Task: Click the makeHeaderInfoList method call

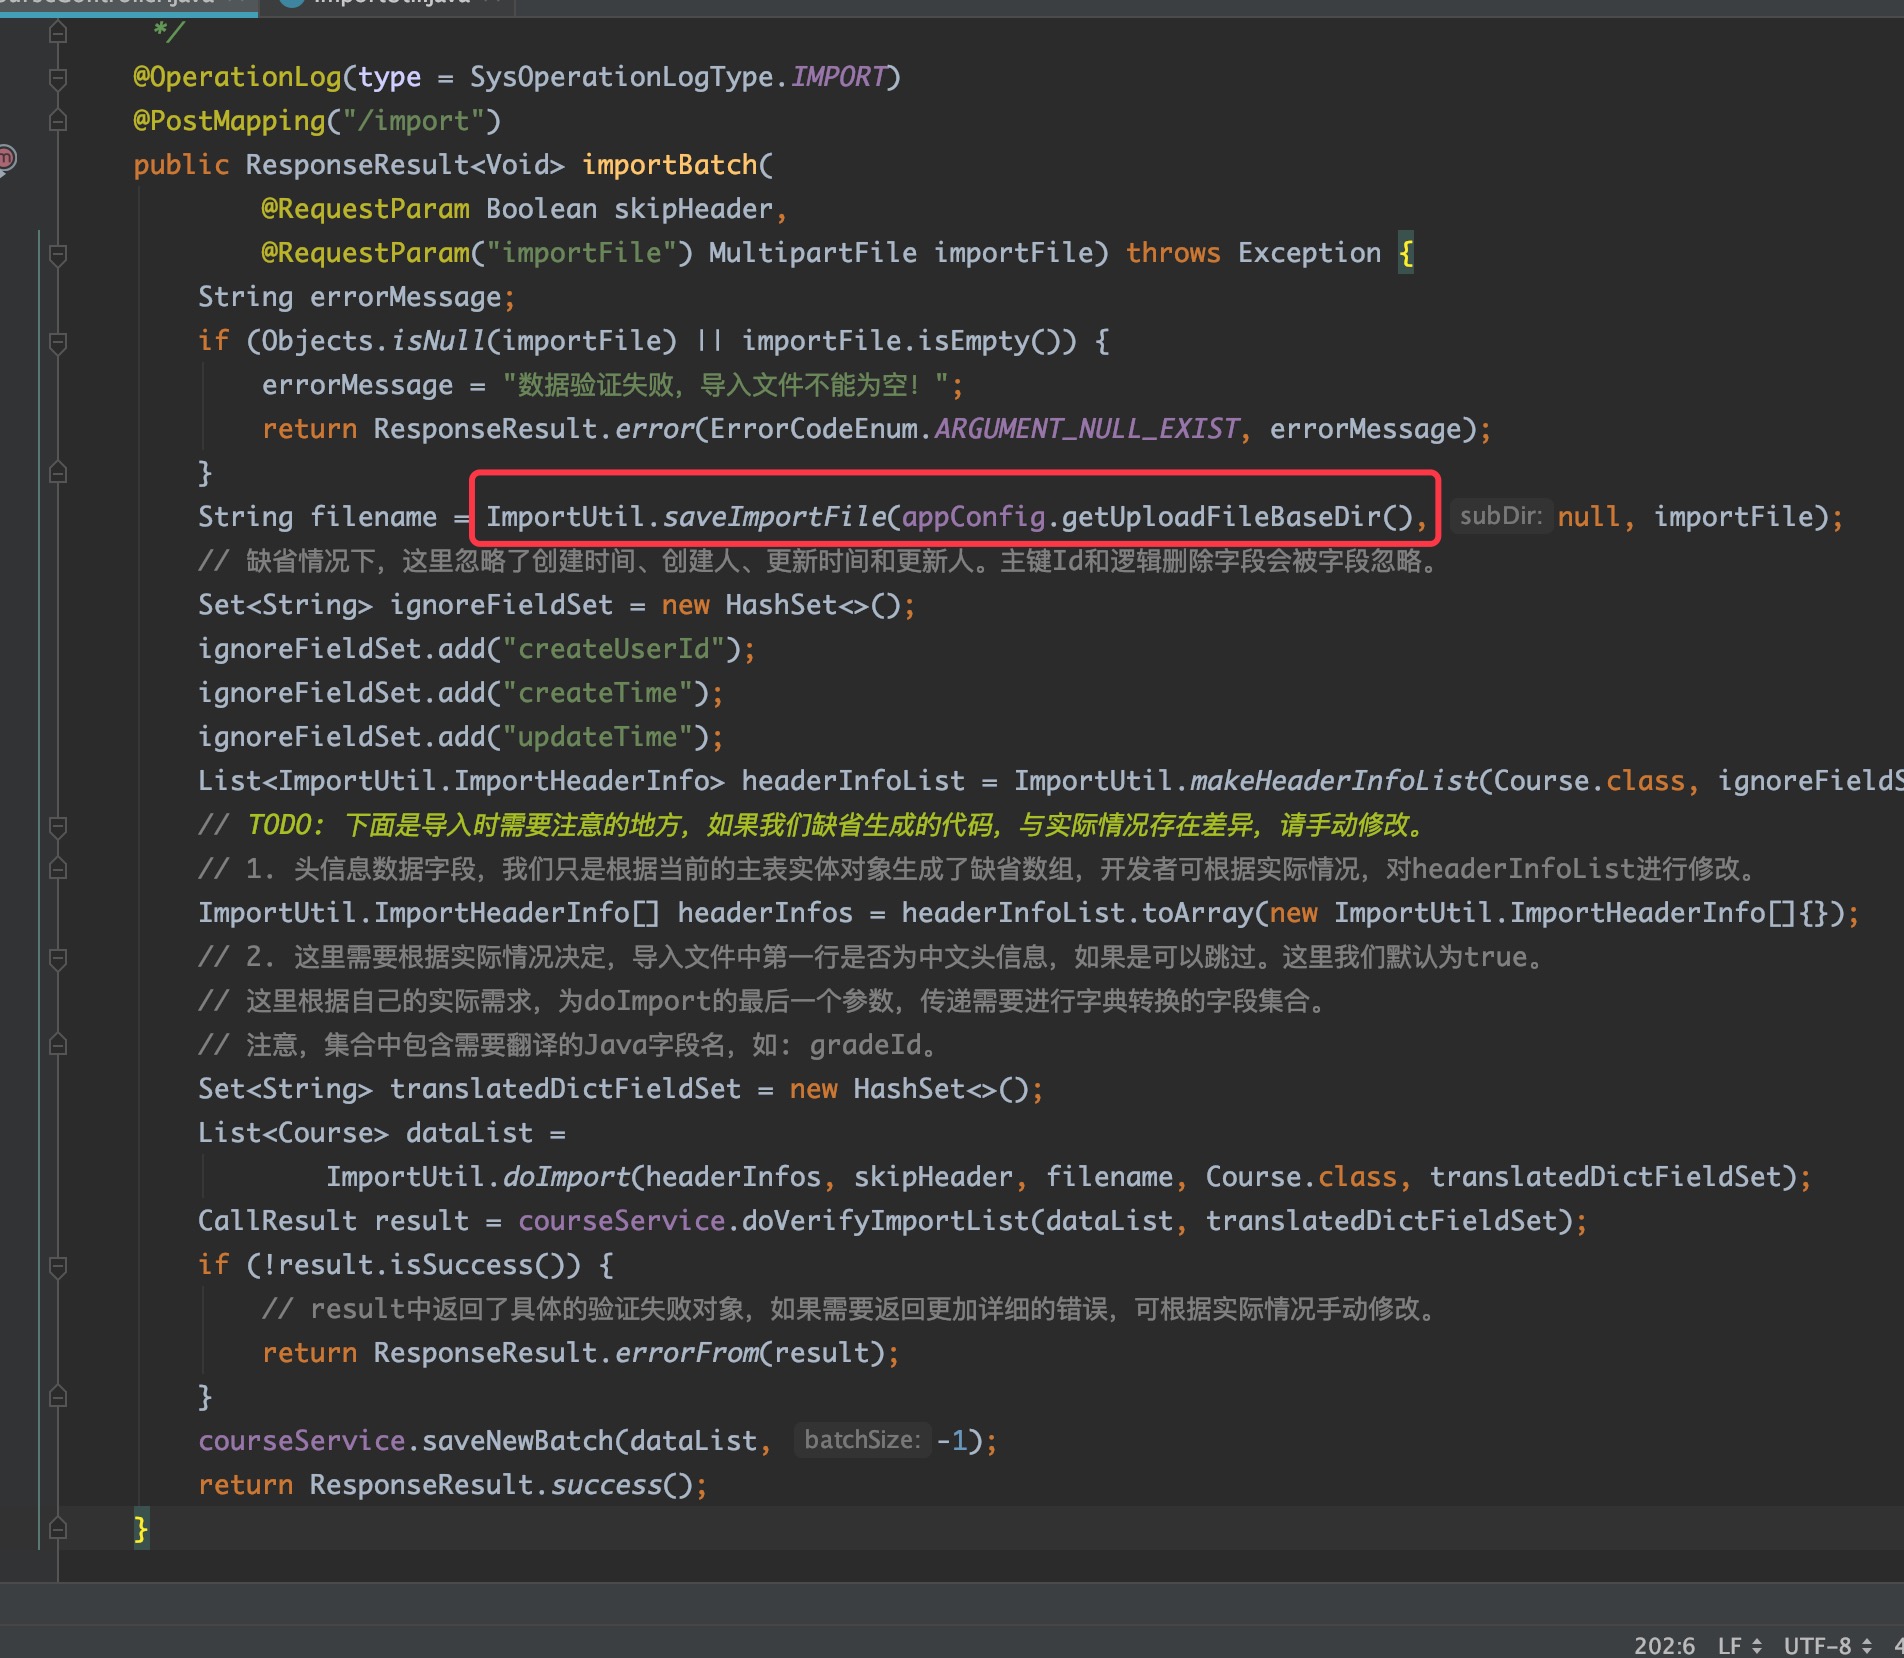Action: point(1333,781)
